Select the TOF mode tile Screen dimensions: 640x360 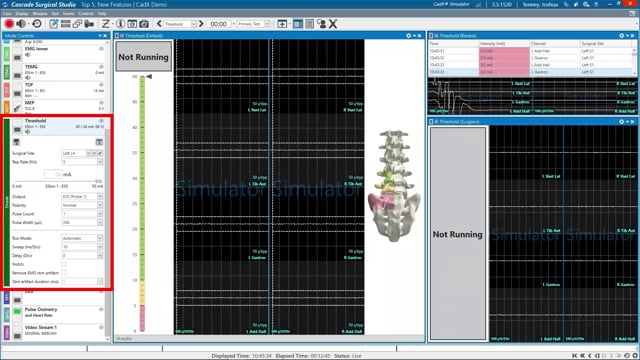[x=55, y=89]
